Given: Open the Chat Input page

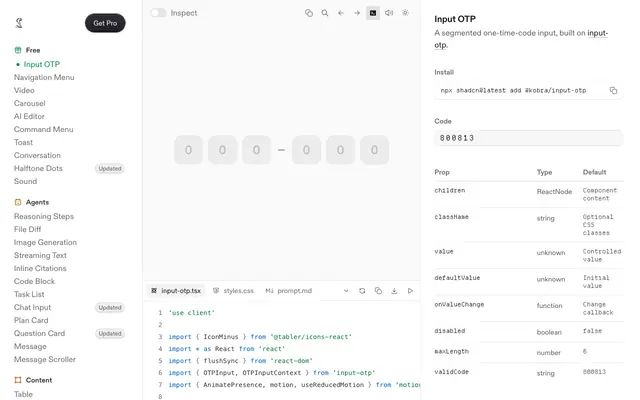Looking at the screenshot, I should (32, 307).
